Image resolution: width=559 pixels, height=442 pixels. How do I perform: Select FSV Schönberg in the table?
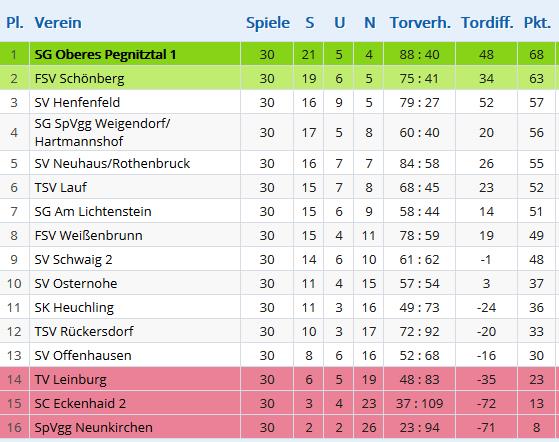click(x=79, y=78)
